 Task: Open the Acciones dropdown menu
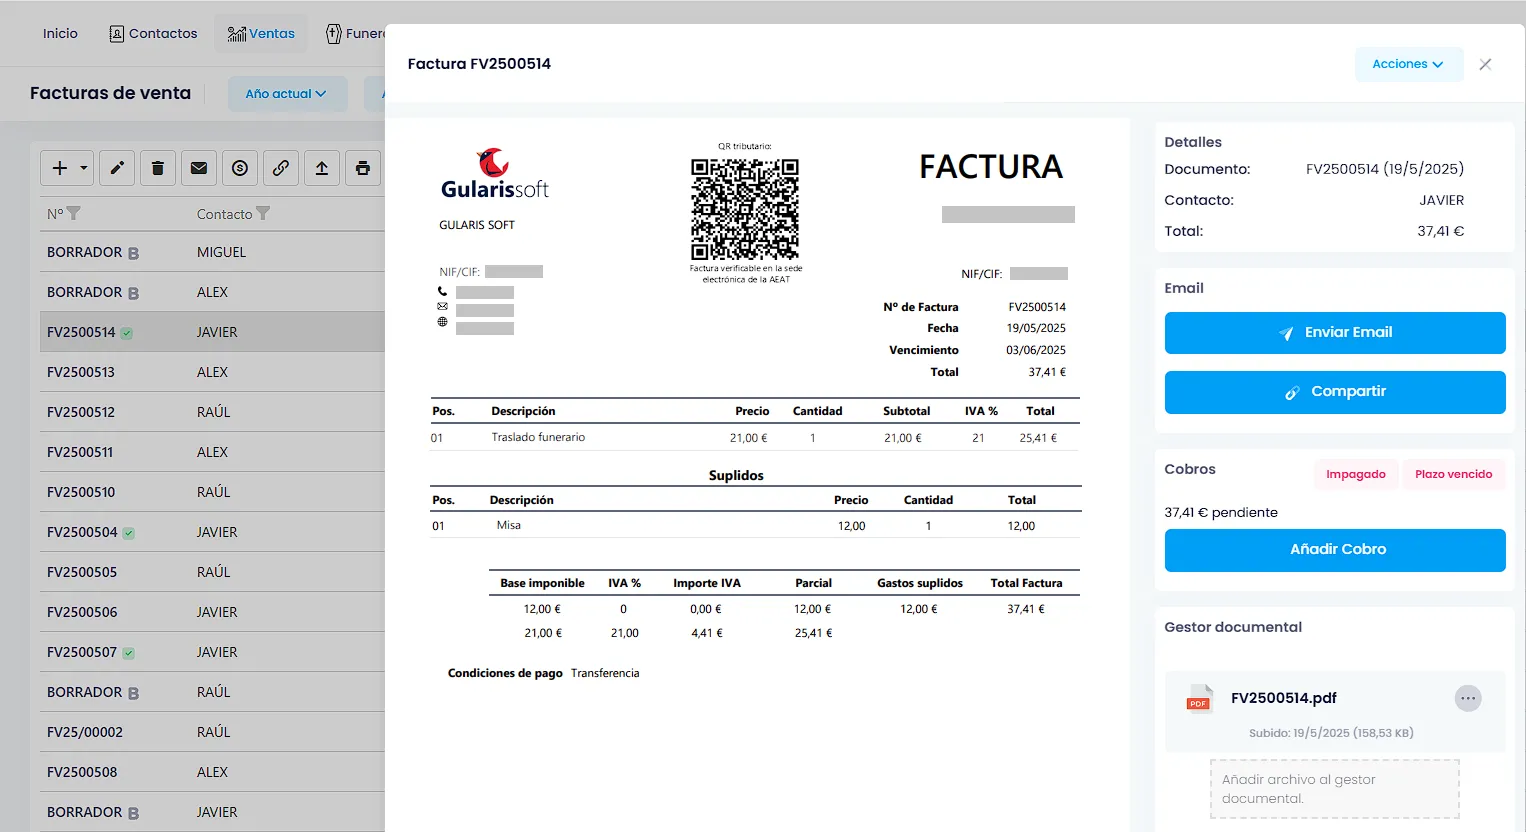point(1408,64)
